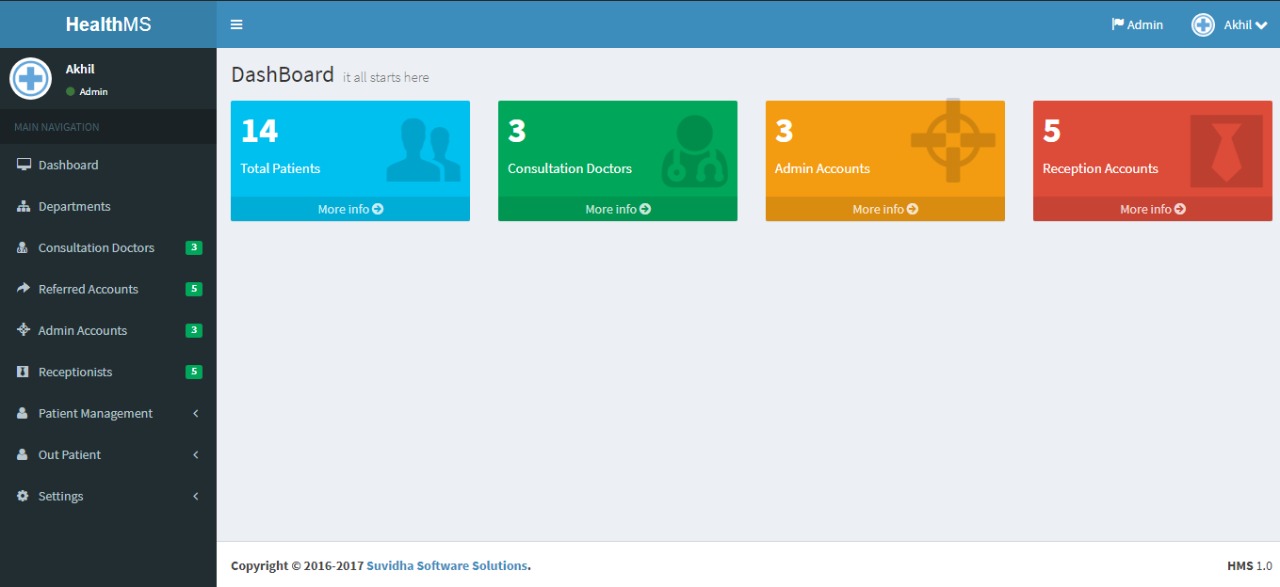Open the Akhil user dropdown in header
The image size is (1280, 587).
click(1230, 25)
